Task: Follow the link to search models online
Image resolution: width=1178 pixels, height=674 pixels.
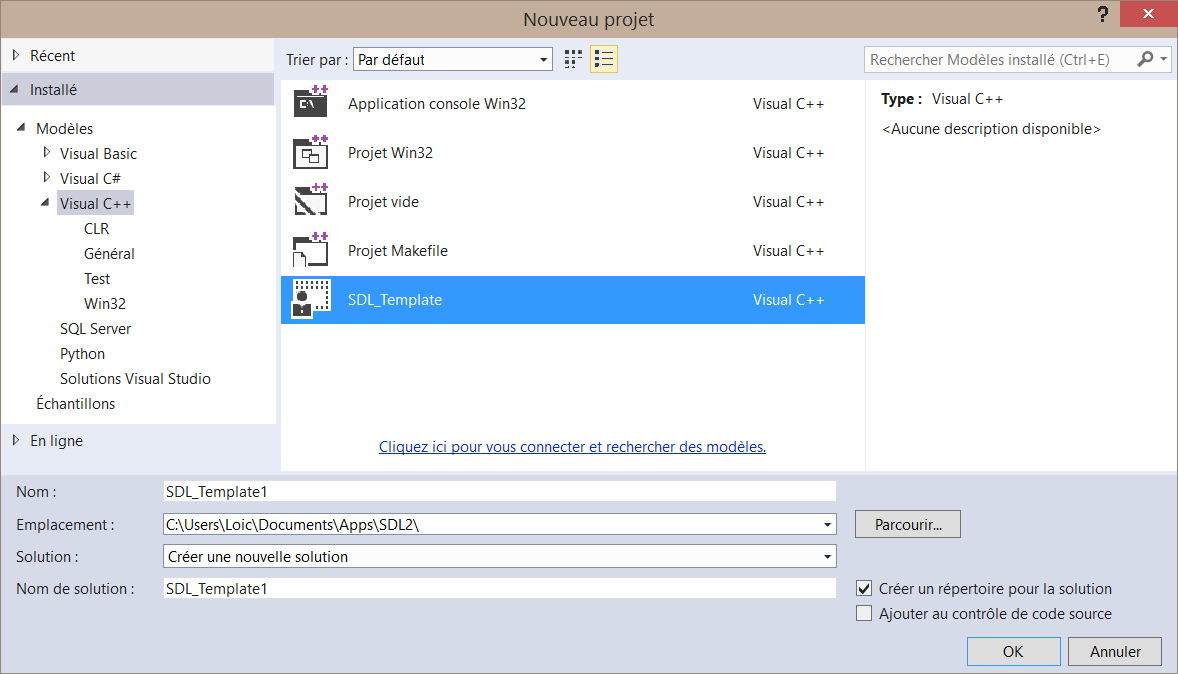Action: coord(572,447)
